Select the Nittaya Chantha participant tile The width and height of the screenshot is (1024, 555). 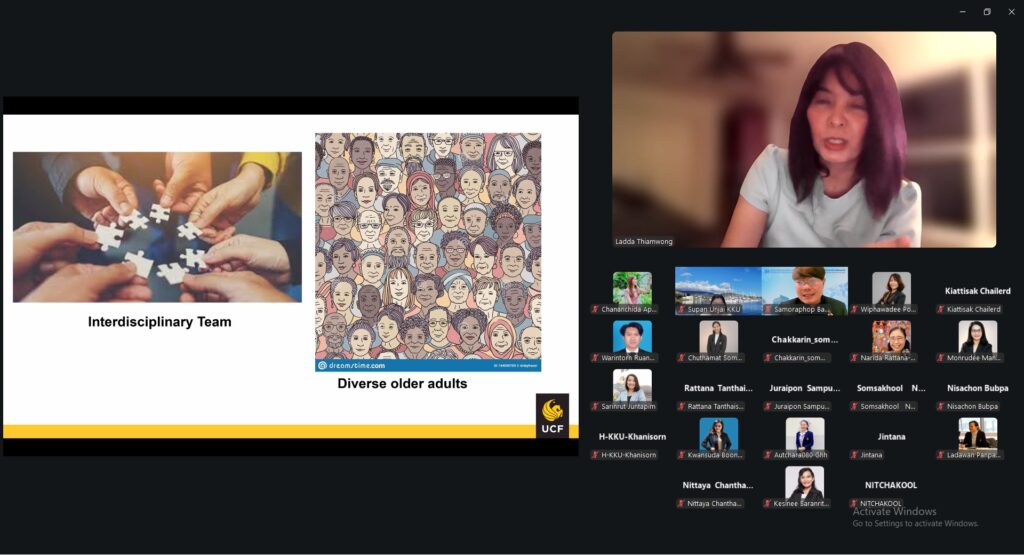click(x=718, y=485)
